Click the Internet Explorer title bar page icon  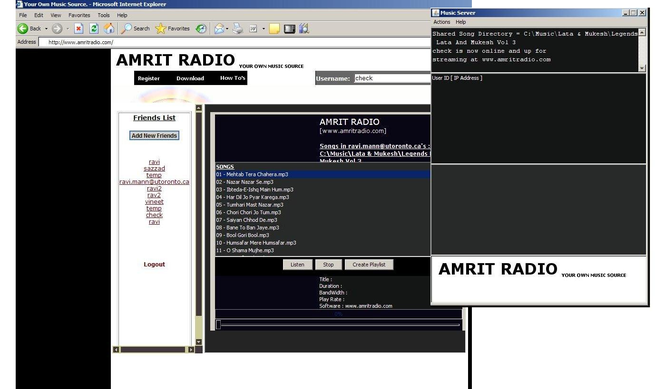pyautogui.click(x=19, y=4)
